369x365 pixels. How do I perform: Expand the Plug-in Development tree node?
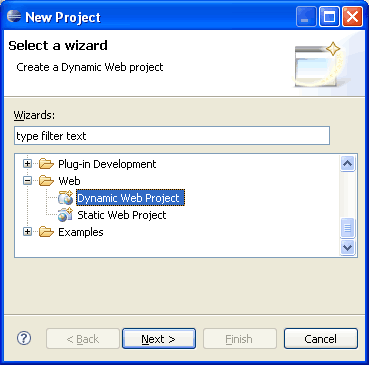click(27, 164)
